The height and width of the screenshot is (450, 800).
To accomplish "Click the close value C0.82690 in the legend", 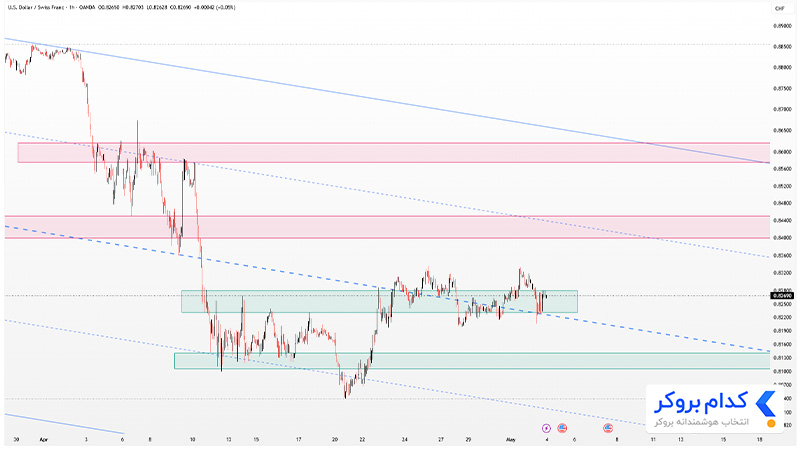I will (180, 8).
